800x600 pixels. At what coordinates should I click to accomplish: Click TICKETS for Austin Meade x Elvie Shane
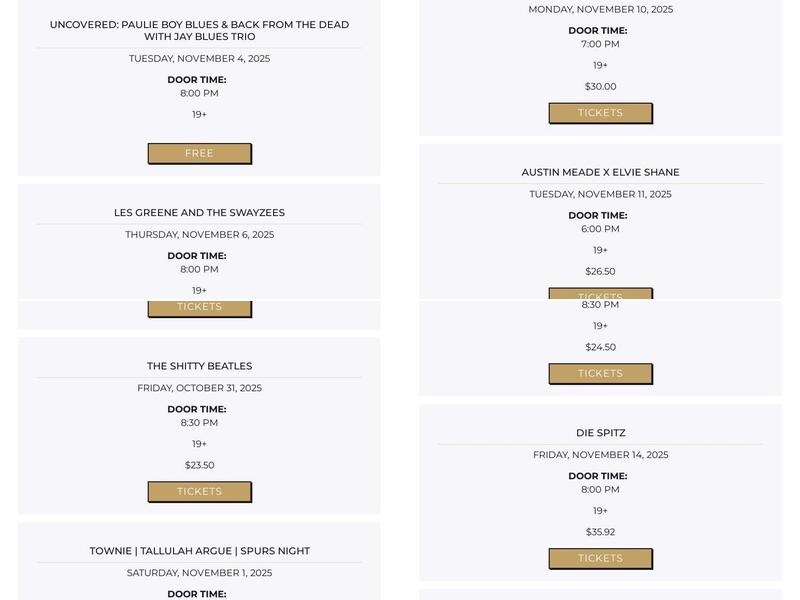(x=600, y=295)
